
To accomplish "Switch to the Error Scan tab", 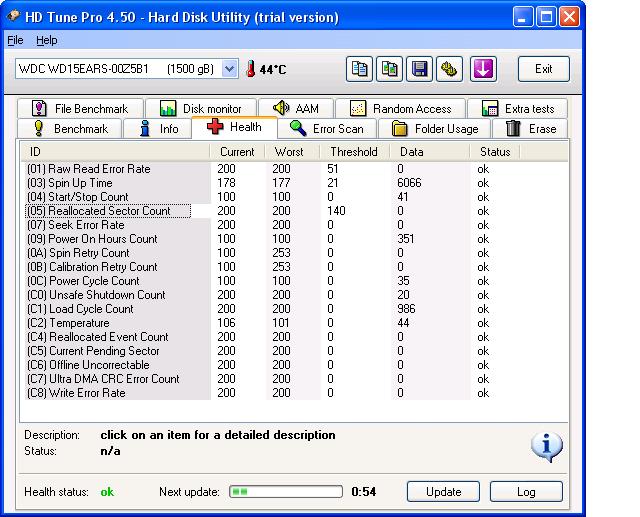I will pyautogui.click(x=327, y=129).
